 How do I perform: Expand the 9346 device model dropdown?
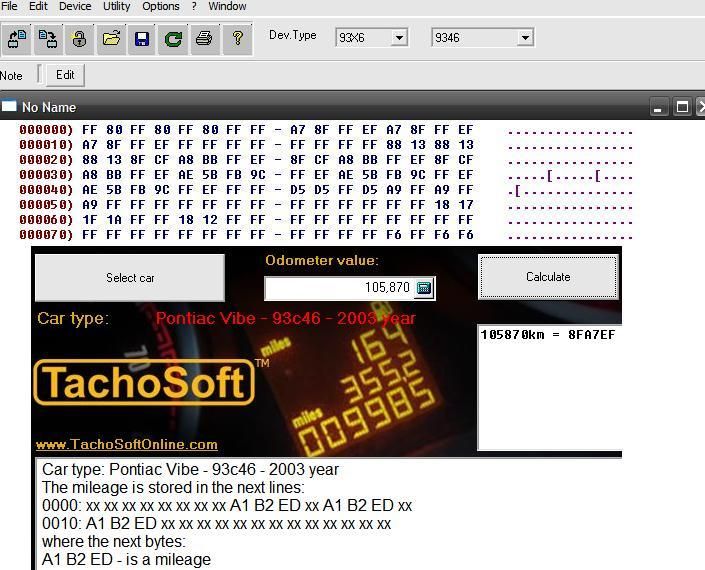(x=525, y=38)
